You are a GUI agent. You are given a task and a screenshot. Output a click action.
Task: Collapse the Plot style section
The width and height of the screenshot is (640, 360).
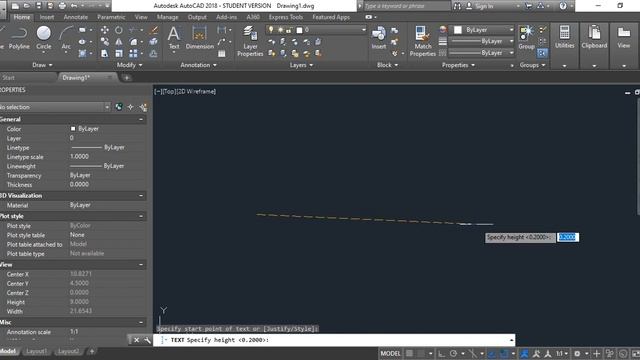[141, 216]
